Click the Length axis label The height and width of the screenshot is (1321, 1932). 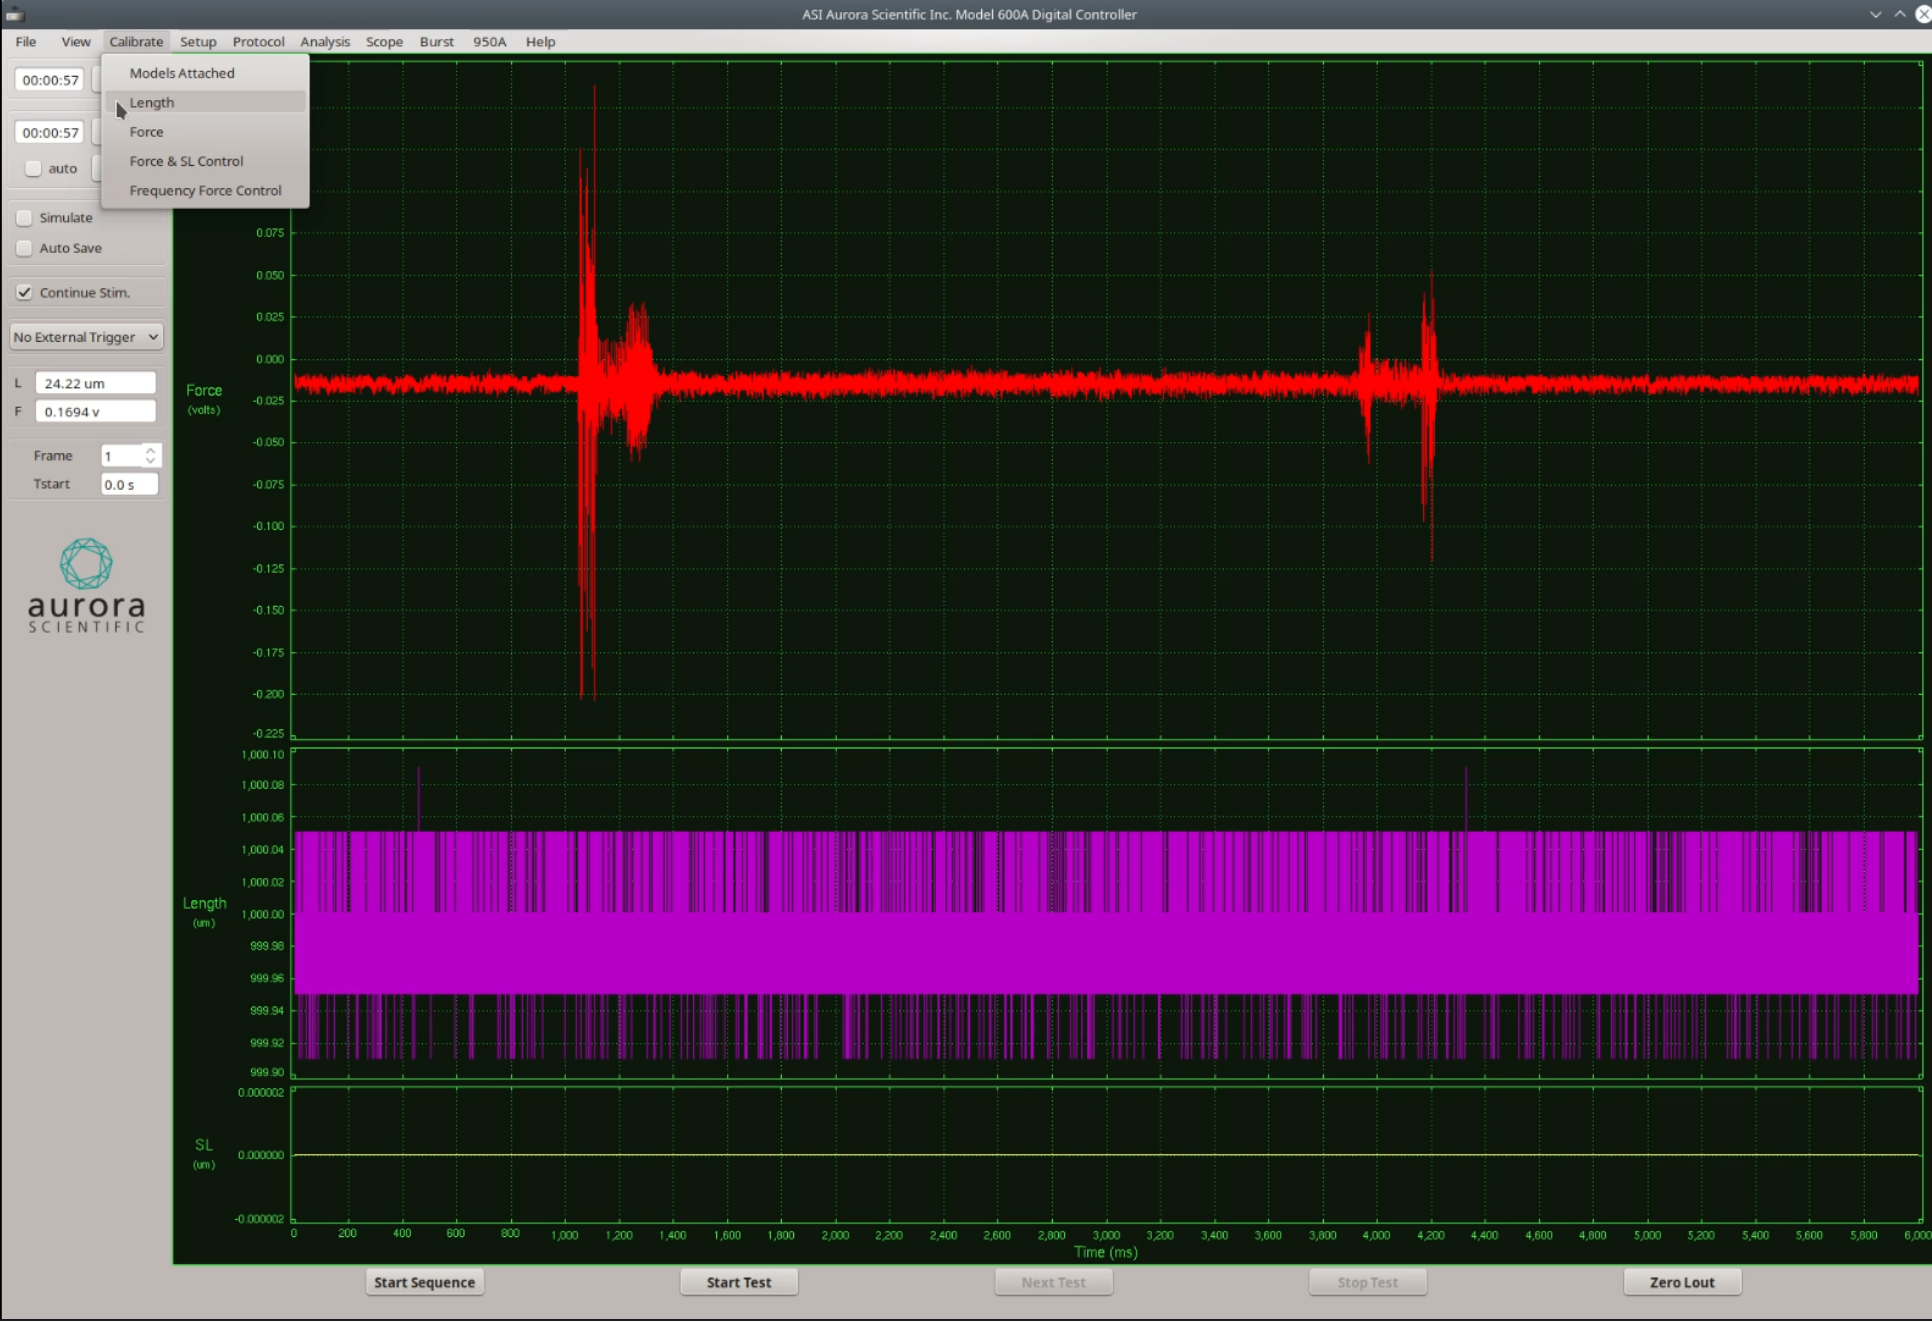click(x=204, y=903)
